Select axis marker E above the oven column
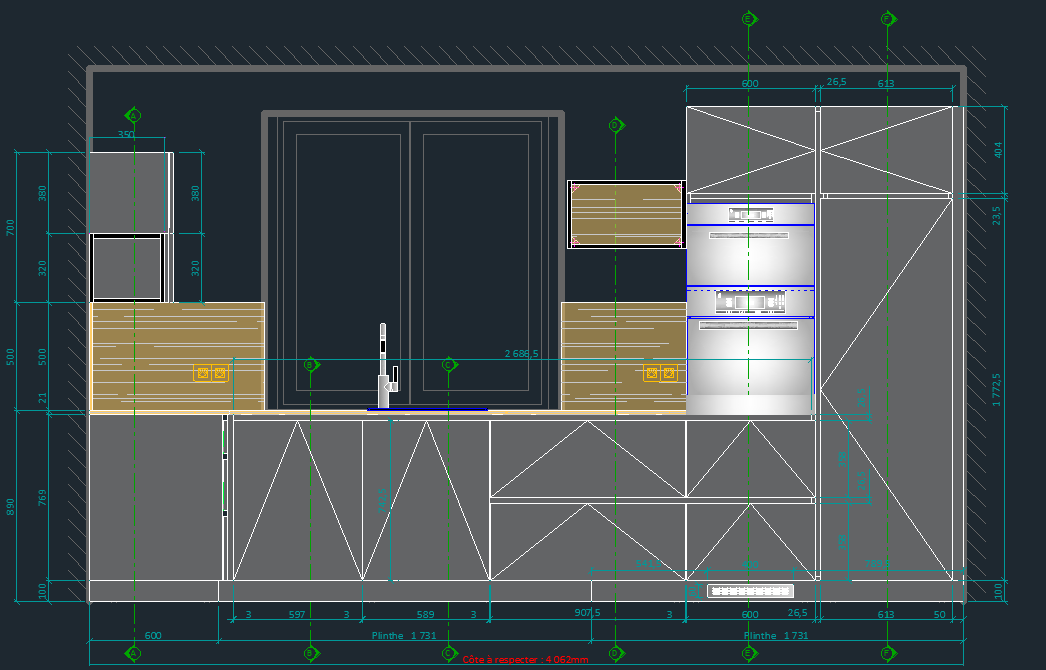Viewport: 1046px width, 670px height. click(x=748, y=19)
